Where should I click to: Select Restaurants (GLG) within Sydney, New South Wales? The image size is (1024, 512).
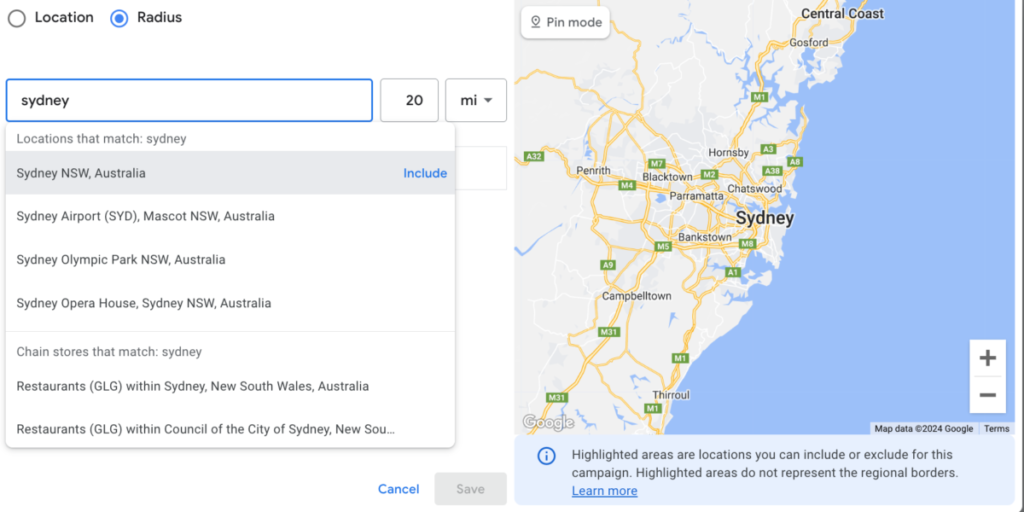click(230, 386)
